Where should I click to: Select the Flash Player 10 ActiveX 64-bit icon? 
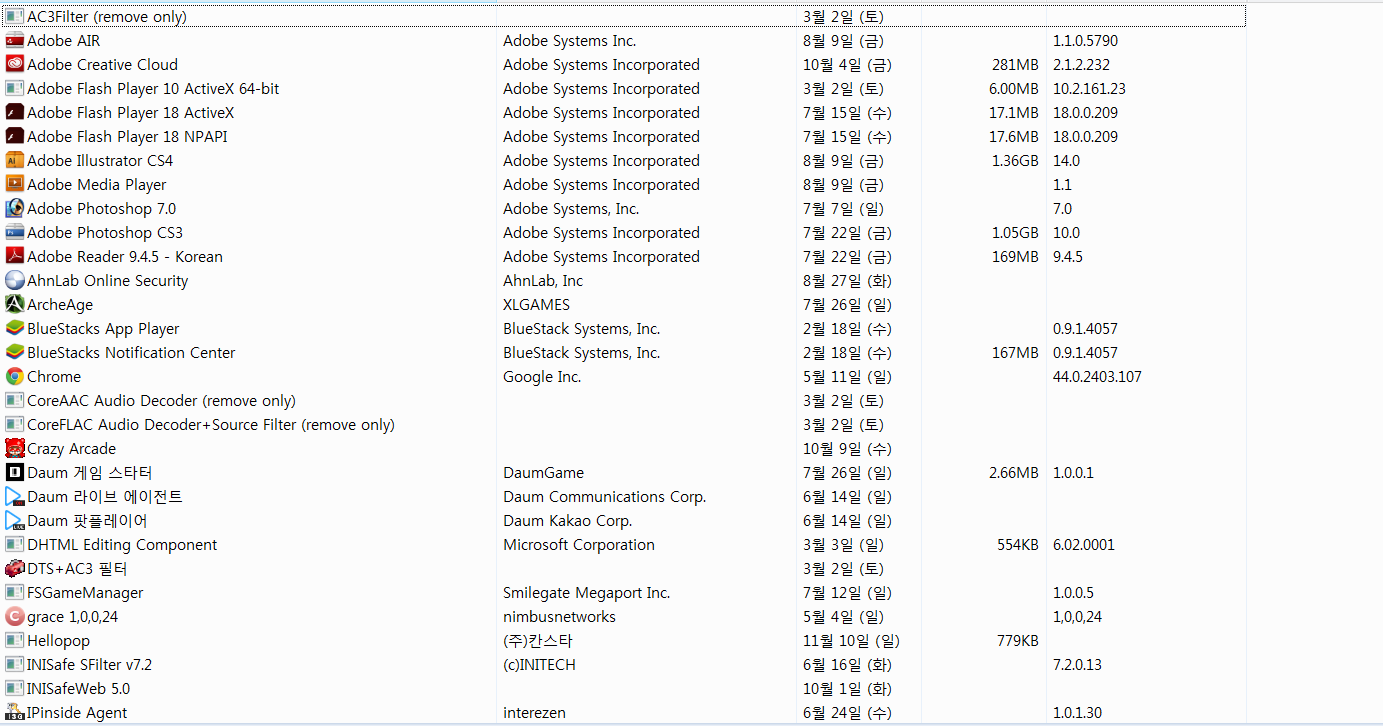(14, 89)
